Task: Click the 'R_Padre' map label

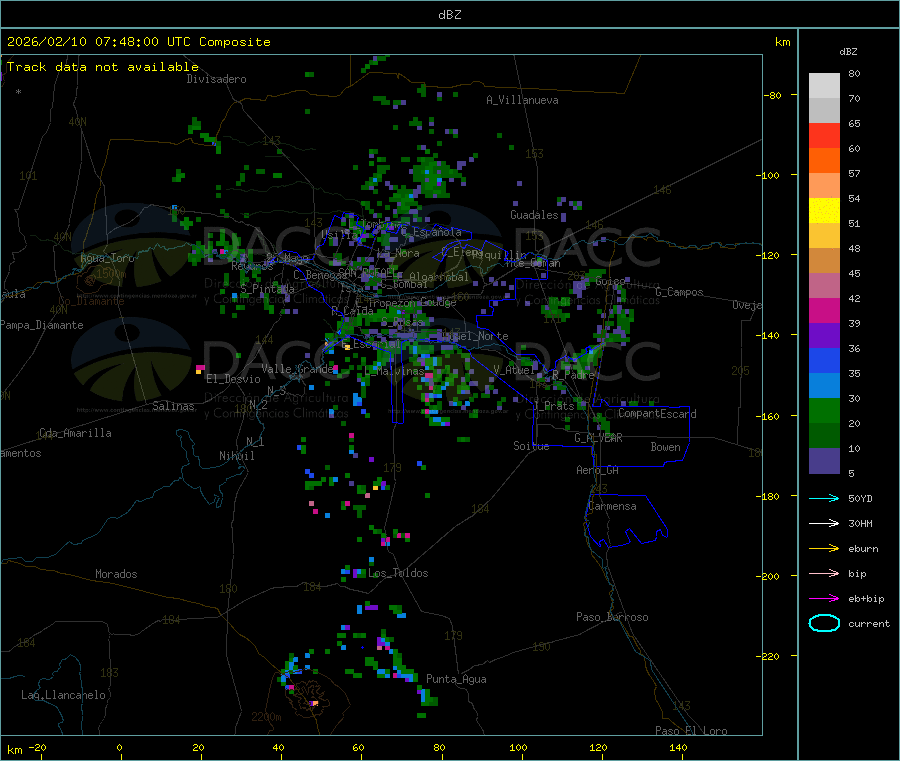Action: [573, 375]
